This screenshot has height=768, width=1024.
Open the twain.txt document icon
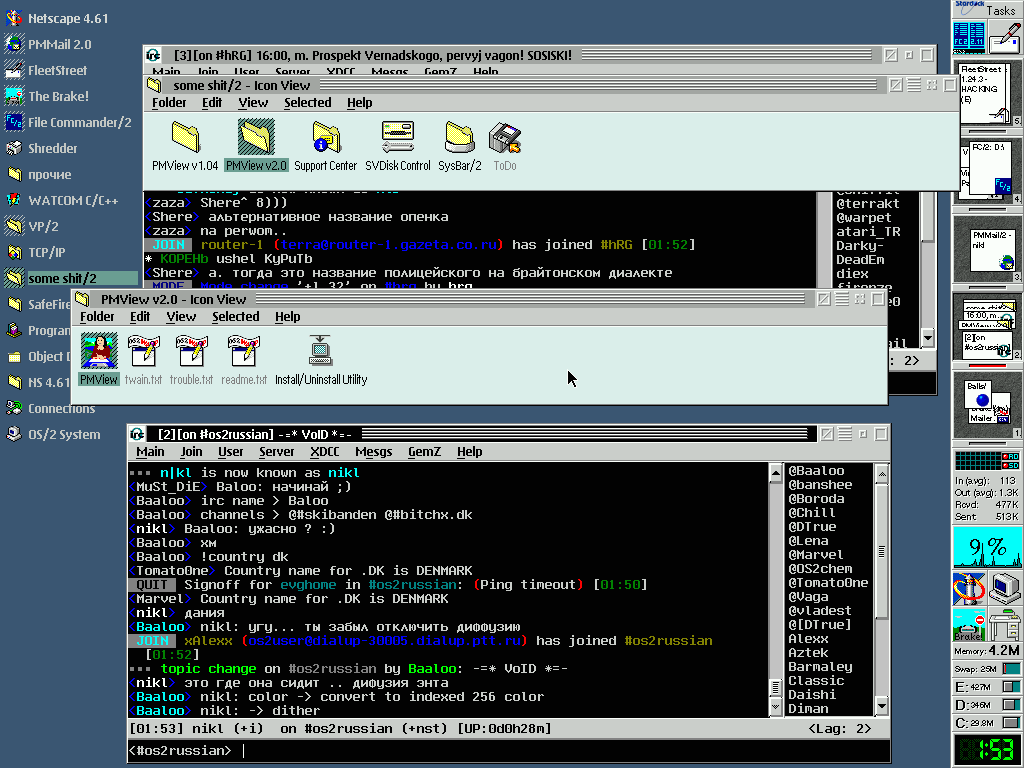[x=143, y=359]
